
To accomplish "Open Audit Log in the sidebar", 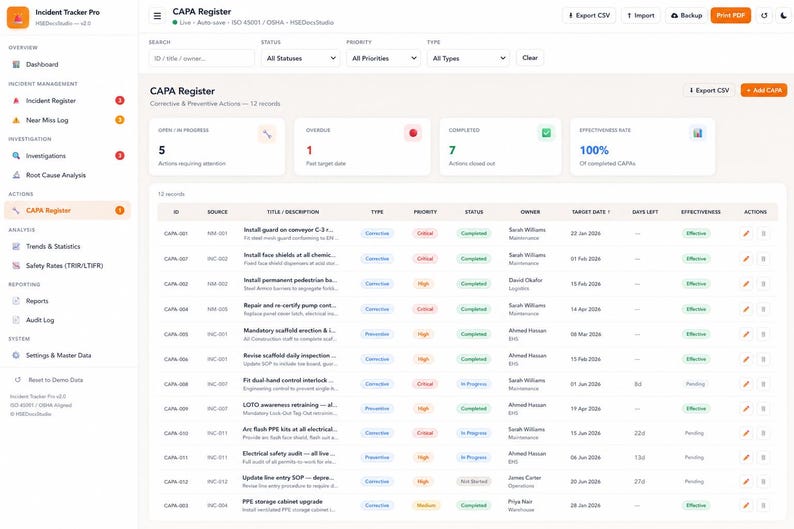I will tap(67, 320).
